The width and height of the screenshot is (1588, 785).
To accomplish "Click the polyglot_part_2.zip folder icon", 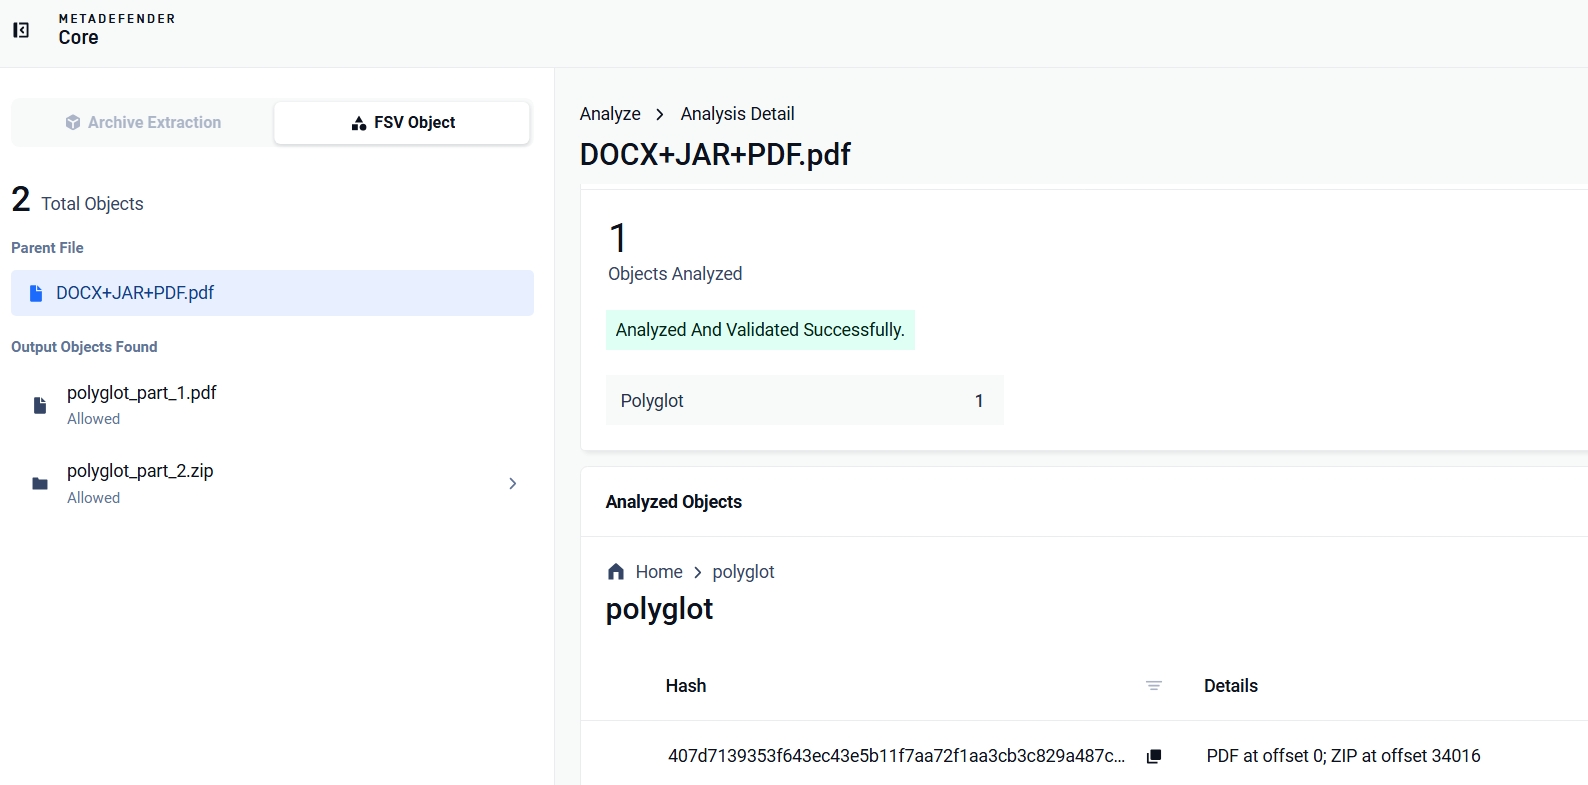I will 40,484.
